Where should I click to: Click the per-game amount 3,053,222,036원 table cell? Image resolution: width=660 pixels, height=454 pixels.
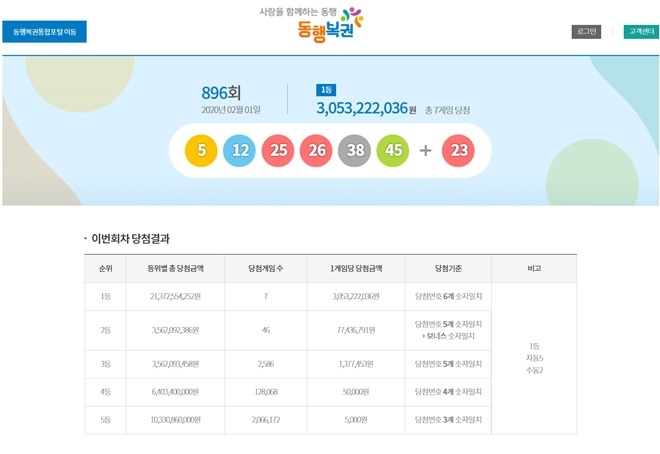click(x=356, y=297)
